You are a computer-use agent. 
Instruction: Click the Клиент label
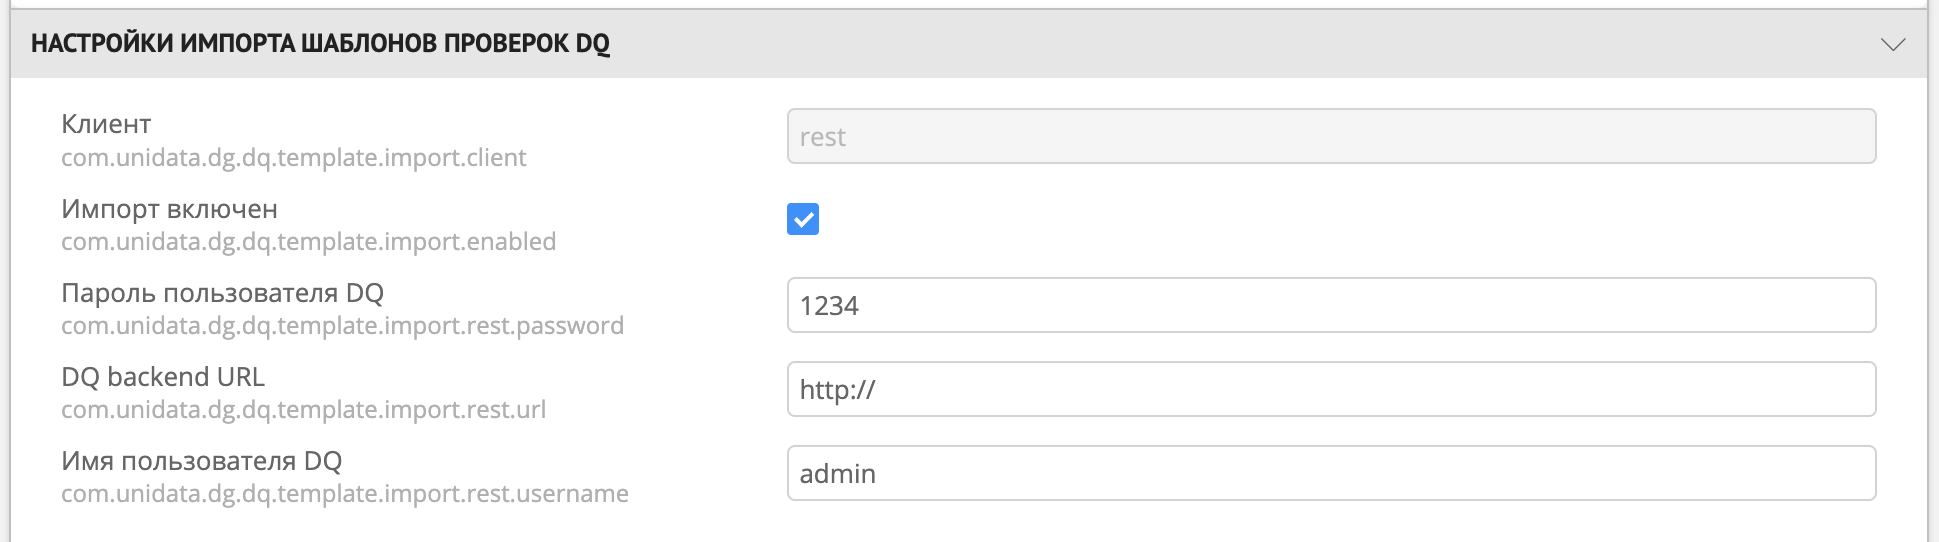click(106, 124)
